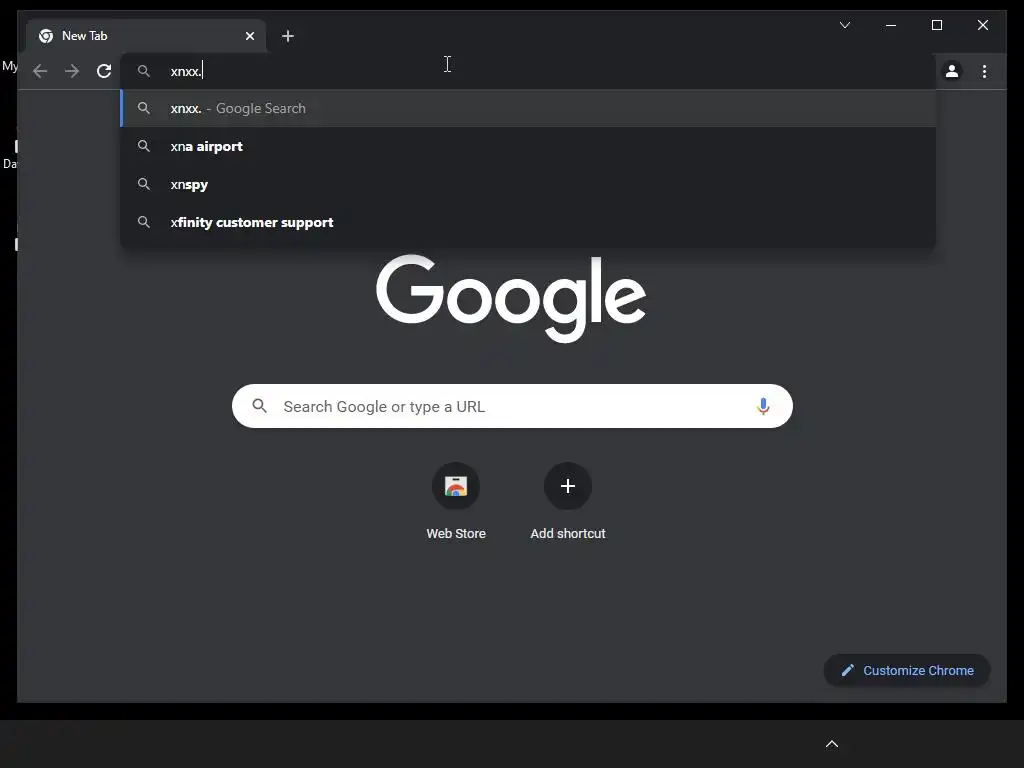
Task: Click the magnifier icon in the address bar
Action: tap(144, 71)
